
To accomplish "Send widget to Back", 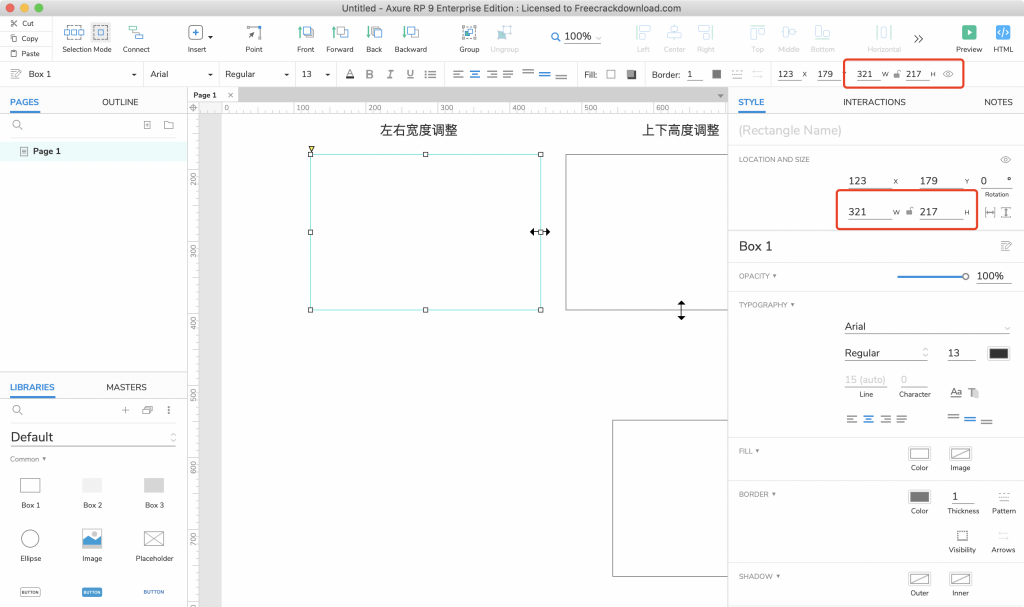I will [374, 33].
